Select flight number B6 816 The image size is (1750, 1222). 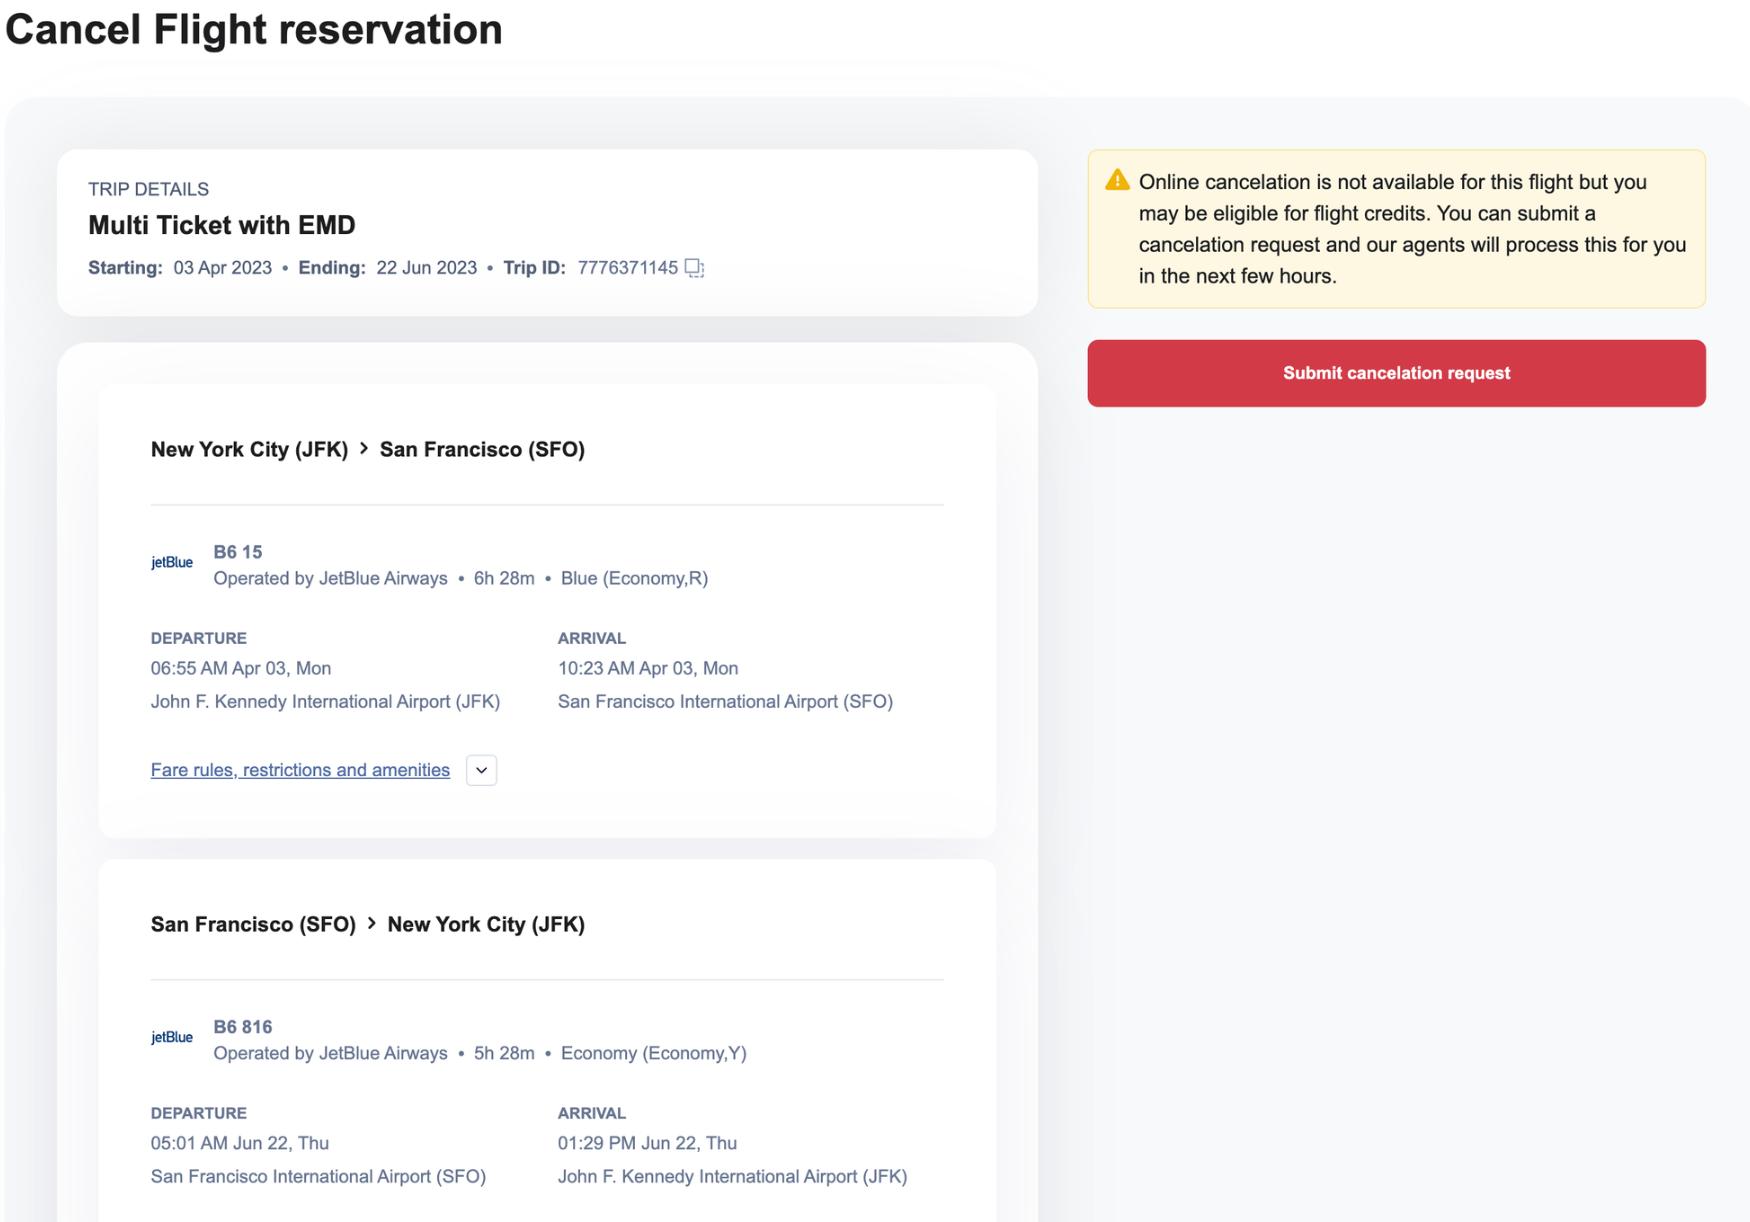coord(243,1027)
